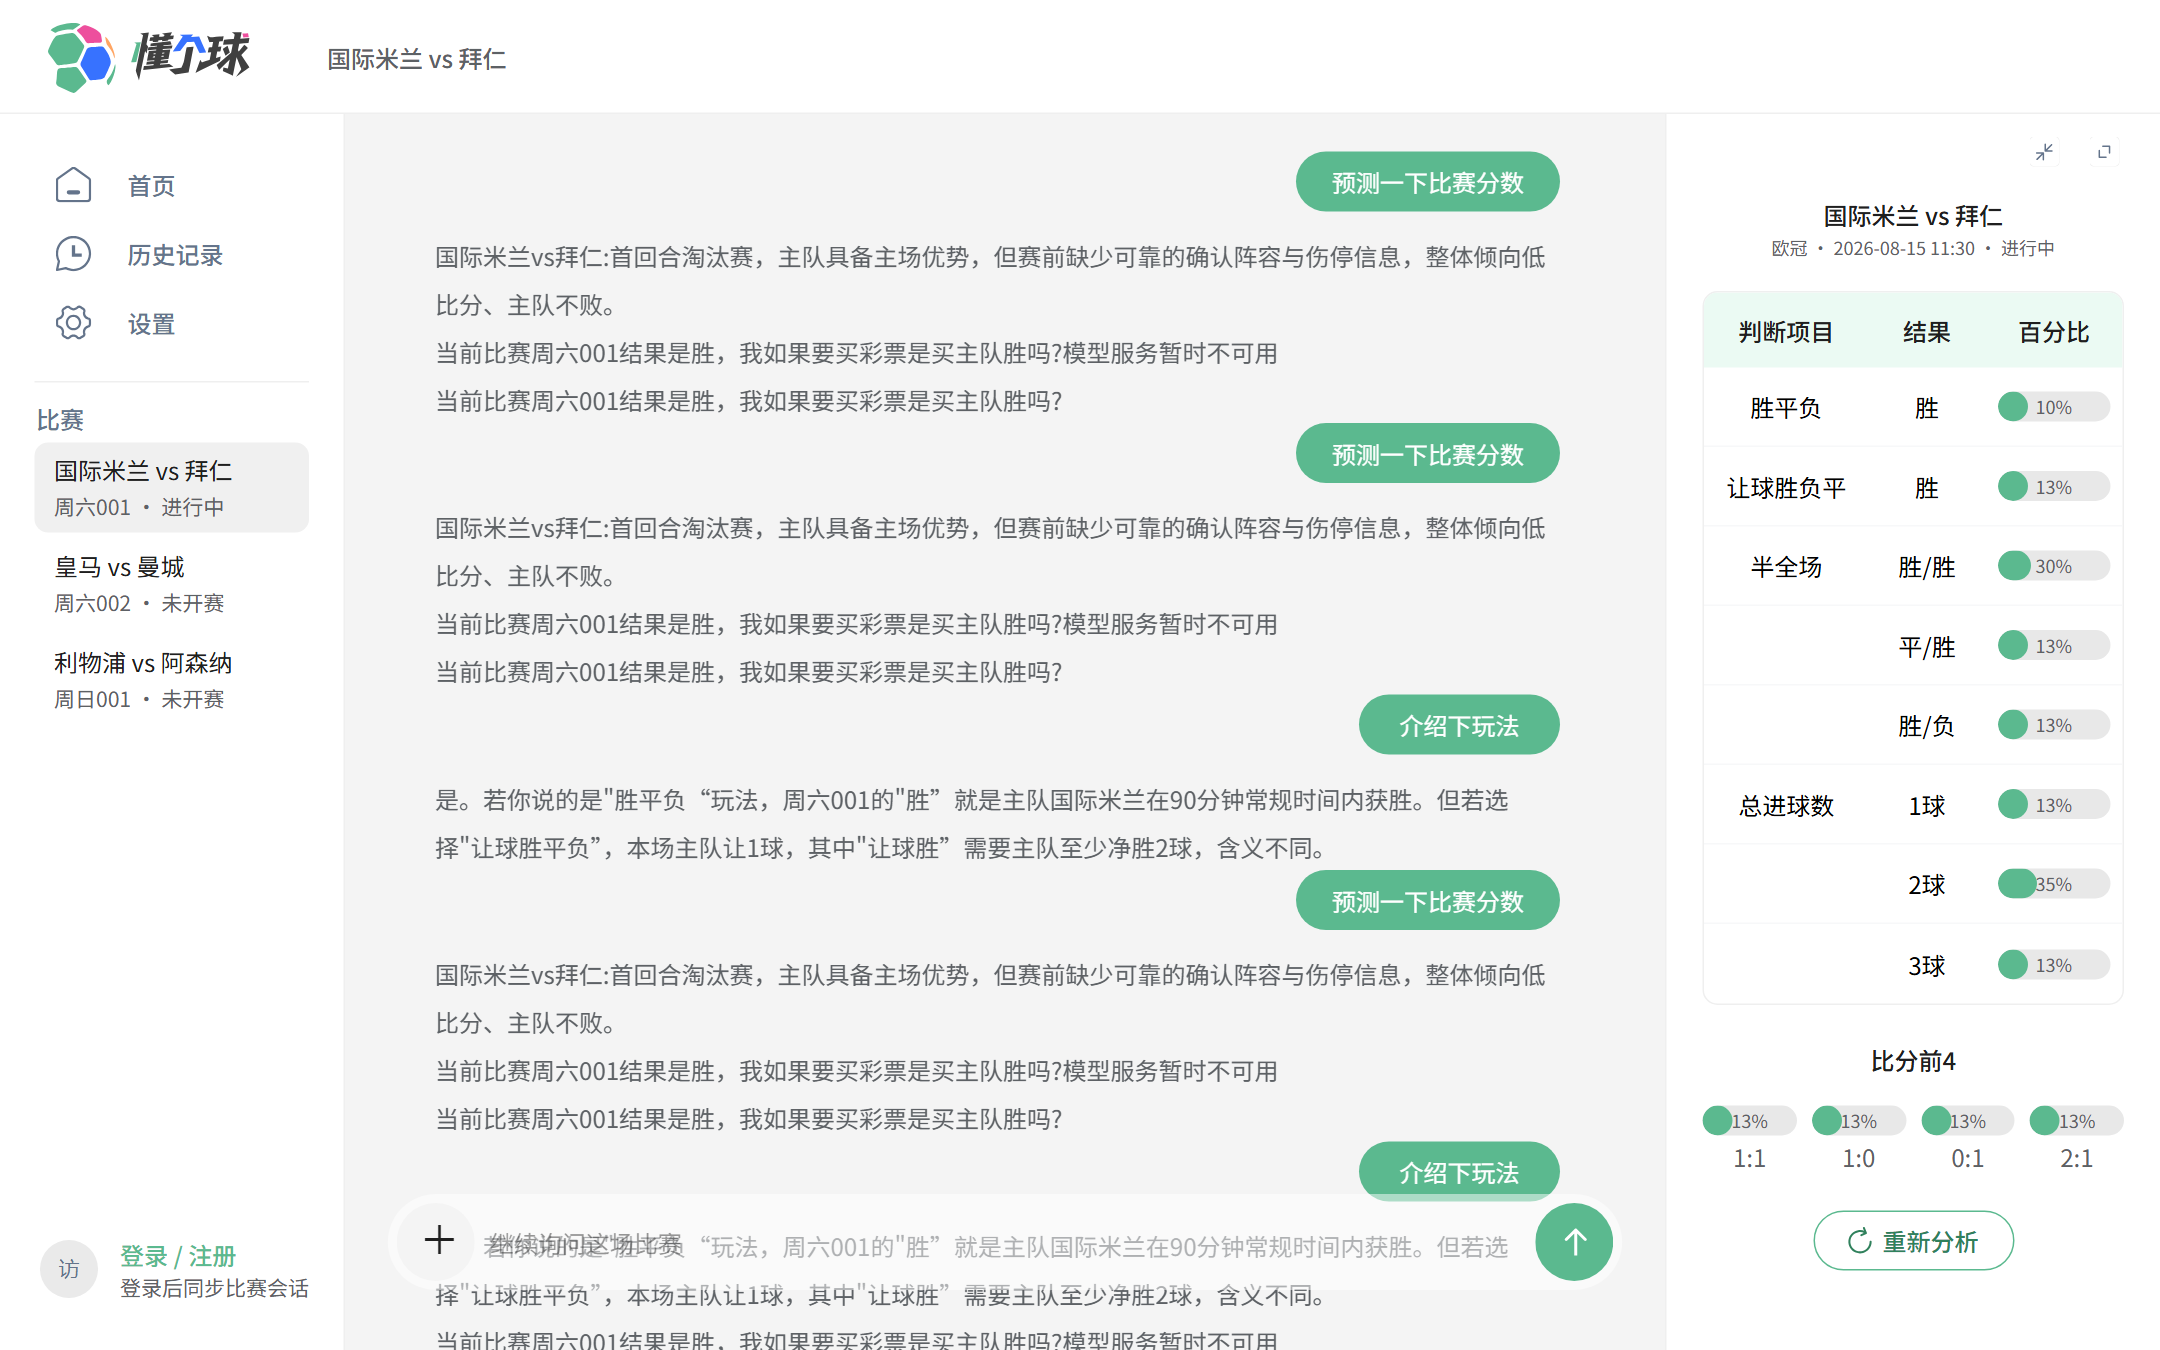Open 历史记录 in the sidebar

click(x=175, y=254)
